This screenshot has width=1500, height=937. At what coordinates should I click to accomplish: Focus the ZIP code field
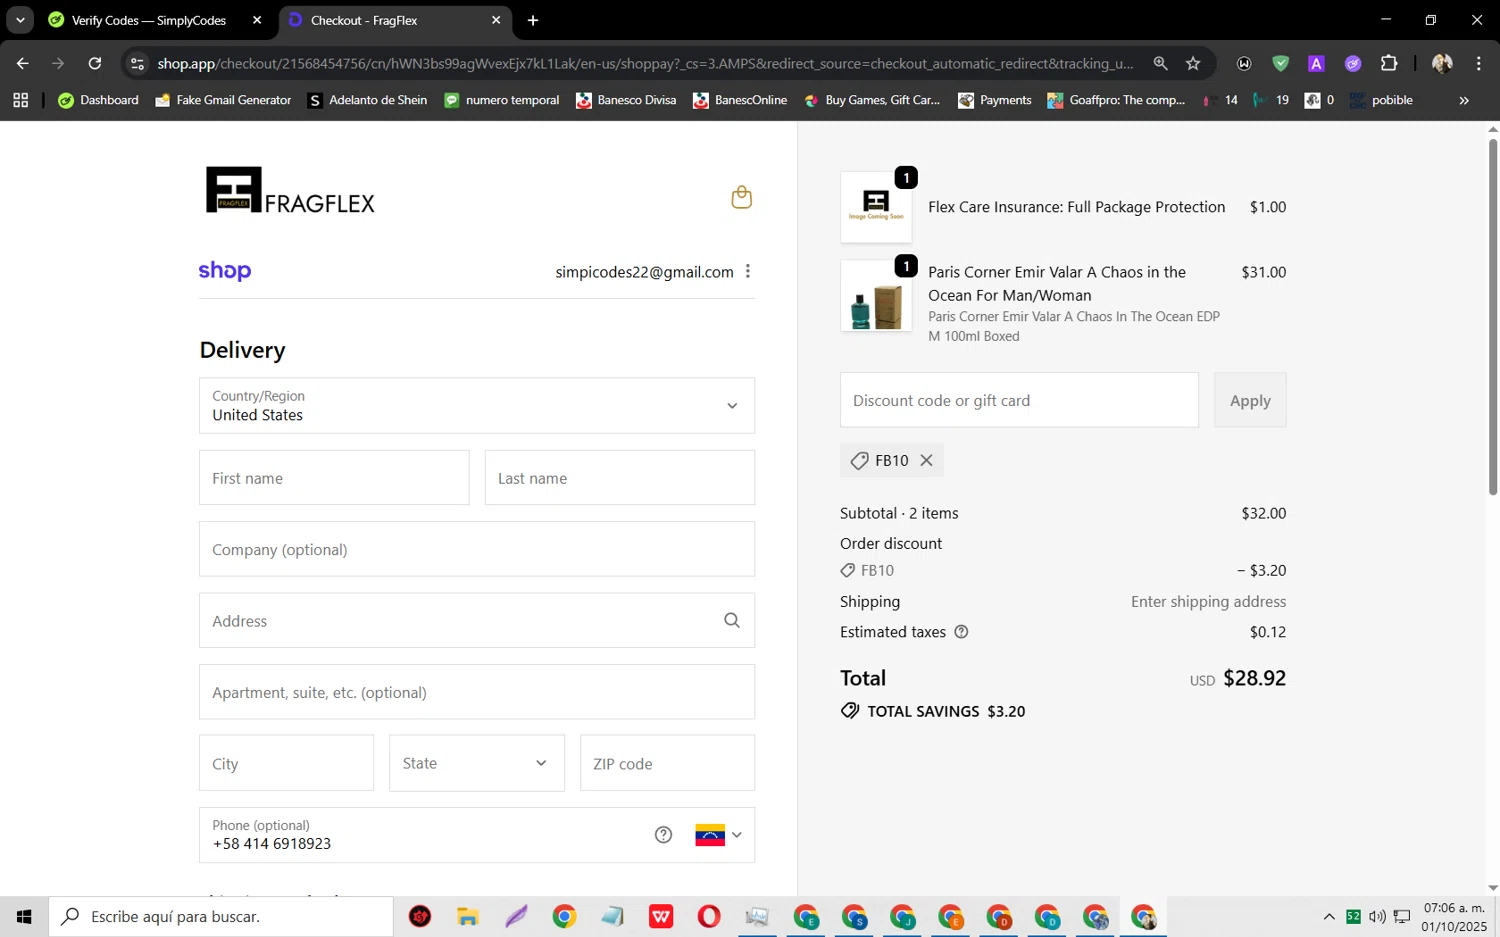667,763
